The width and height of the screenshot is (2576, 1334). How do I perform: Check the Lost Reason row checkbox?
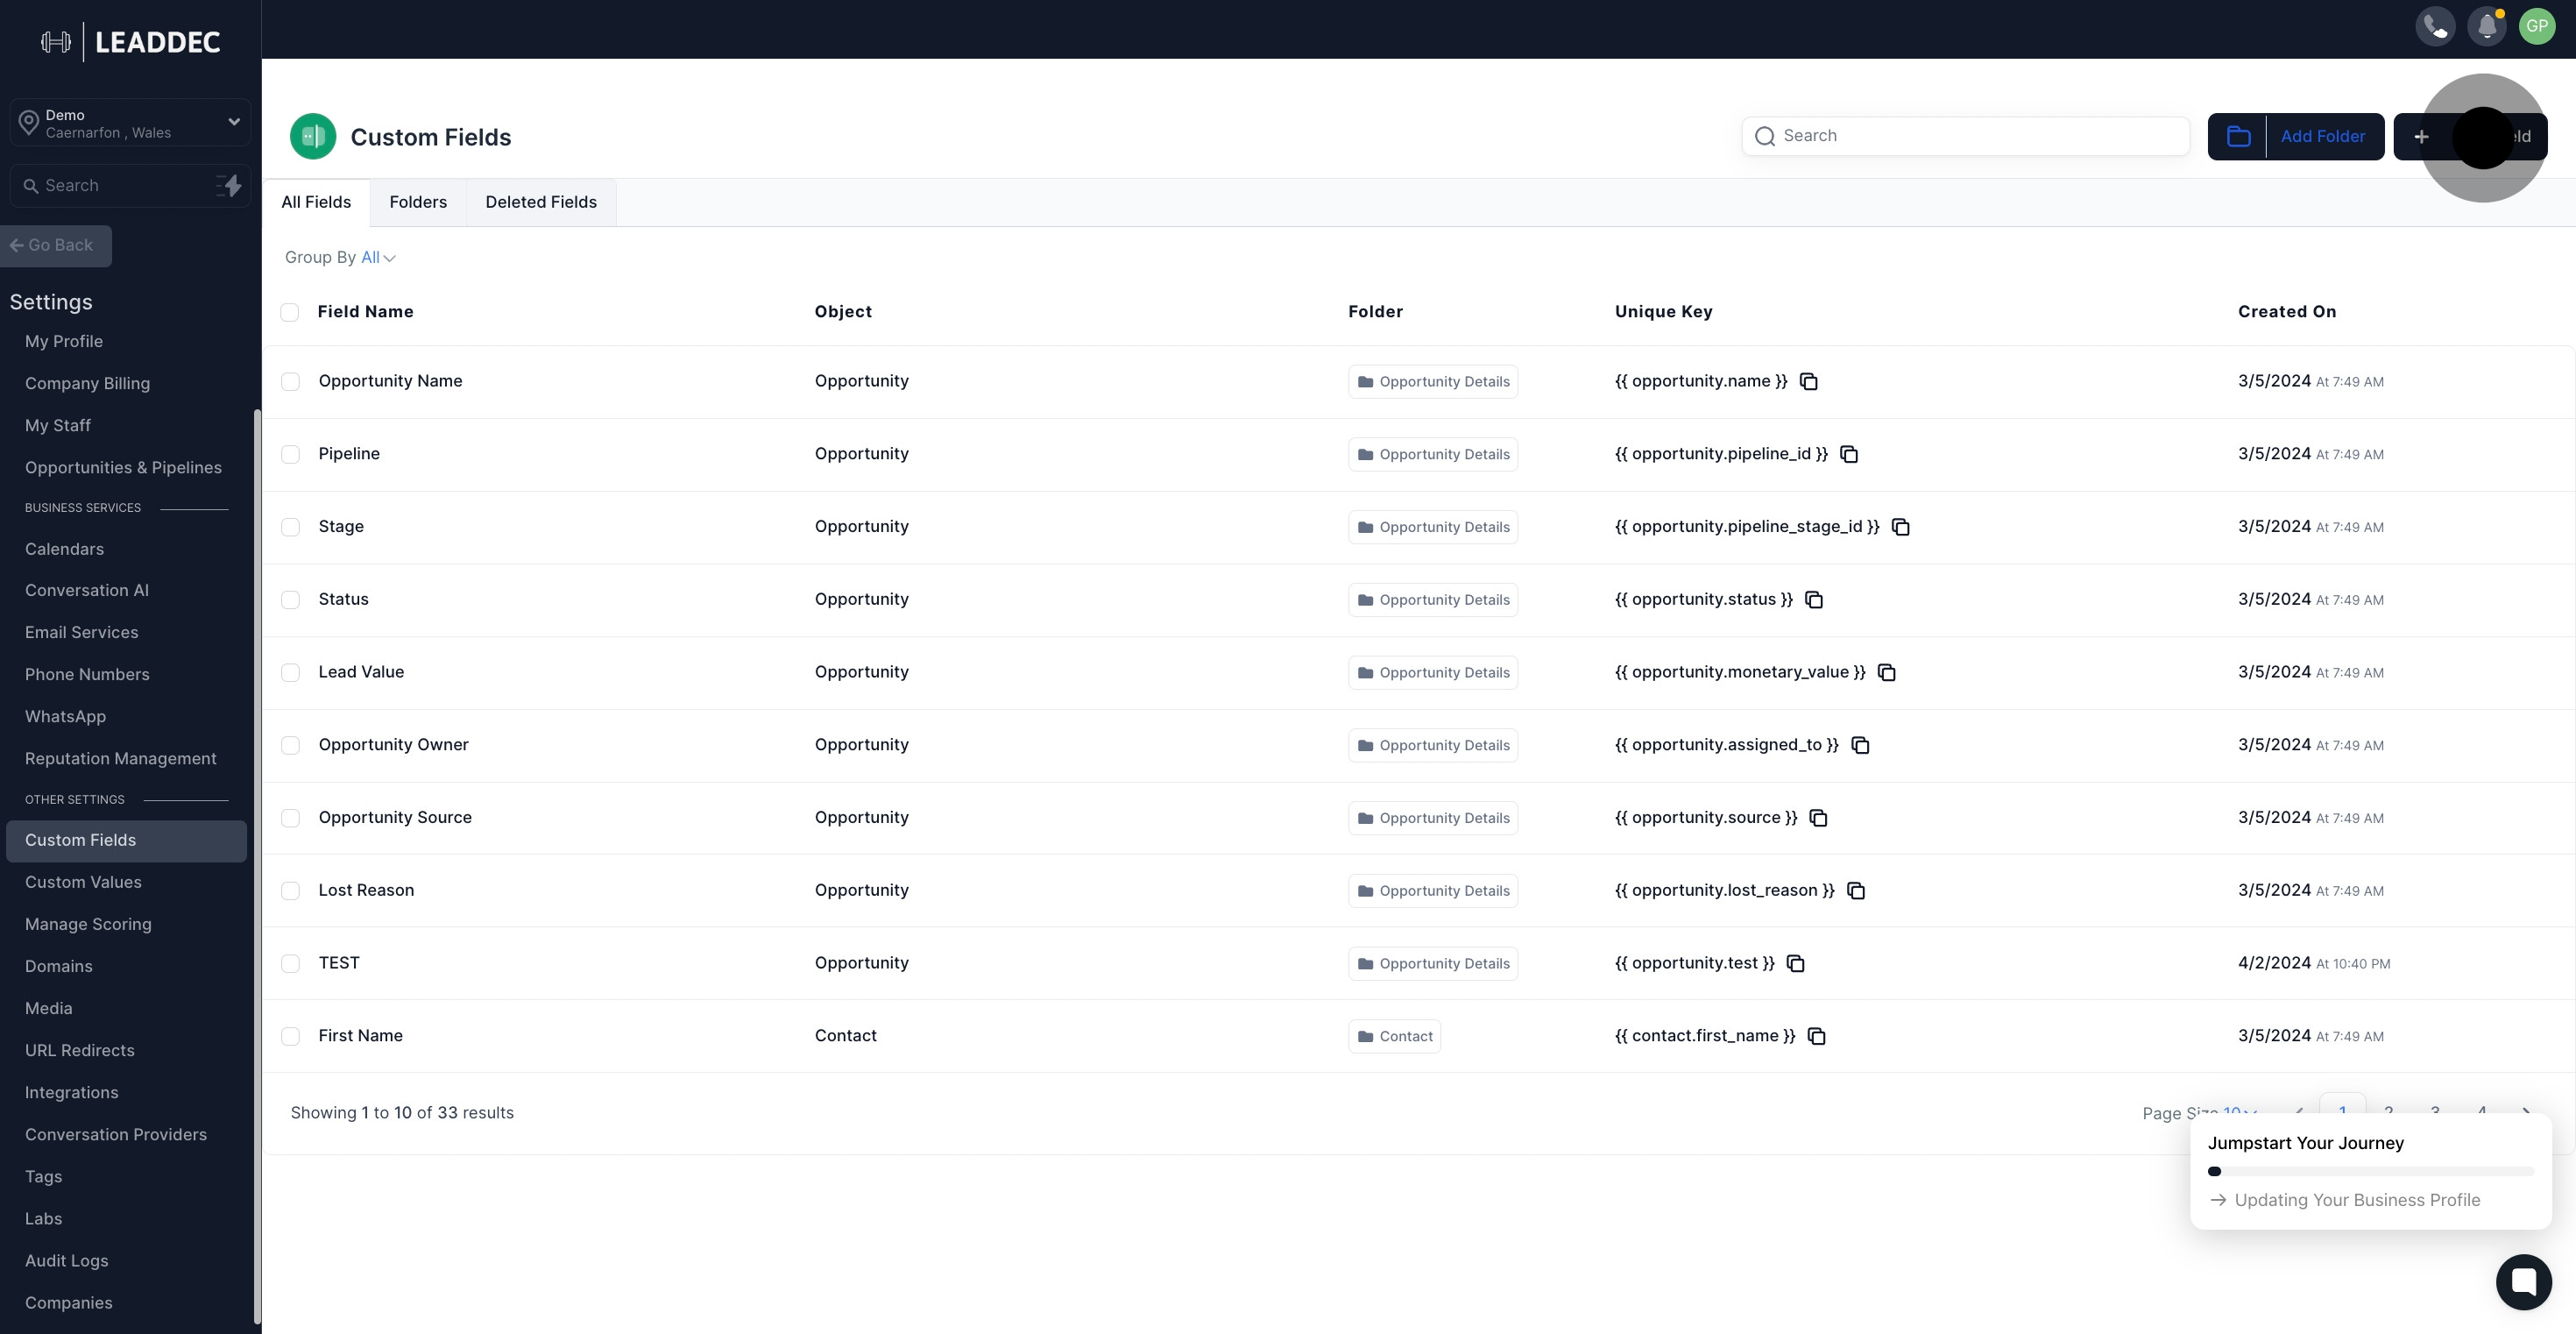pyautogui.click(x=290, y=891)
